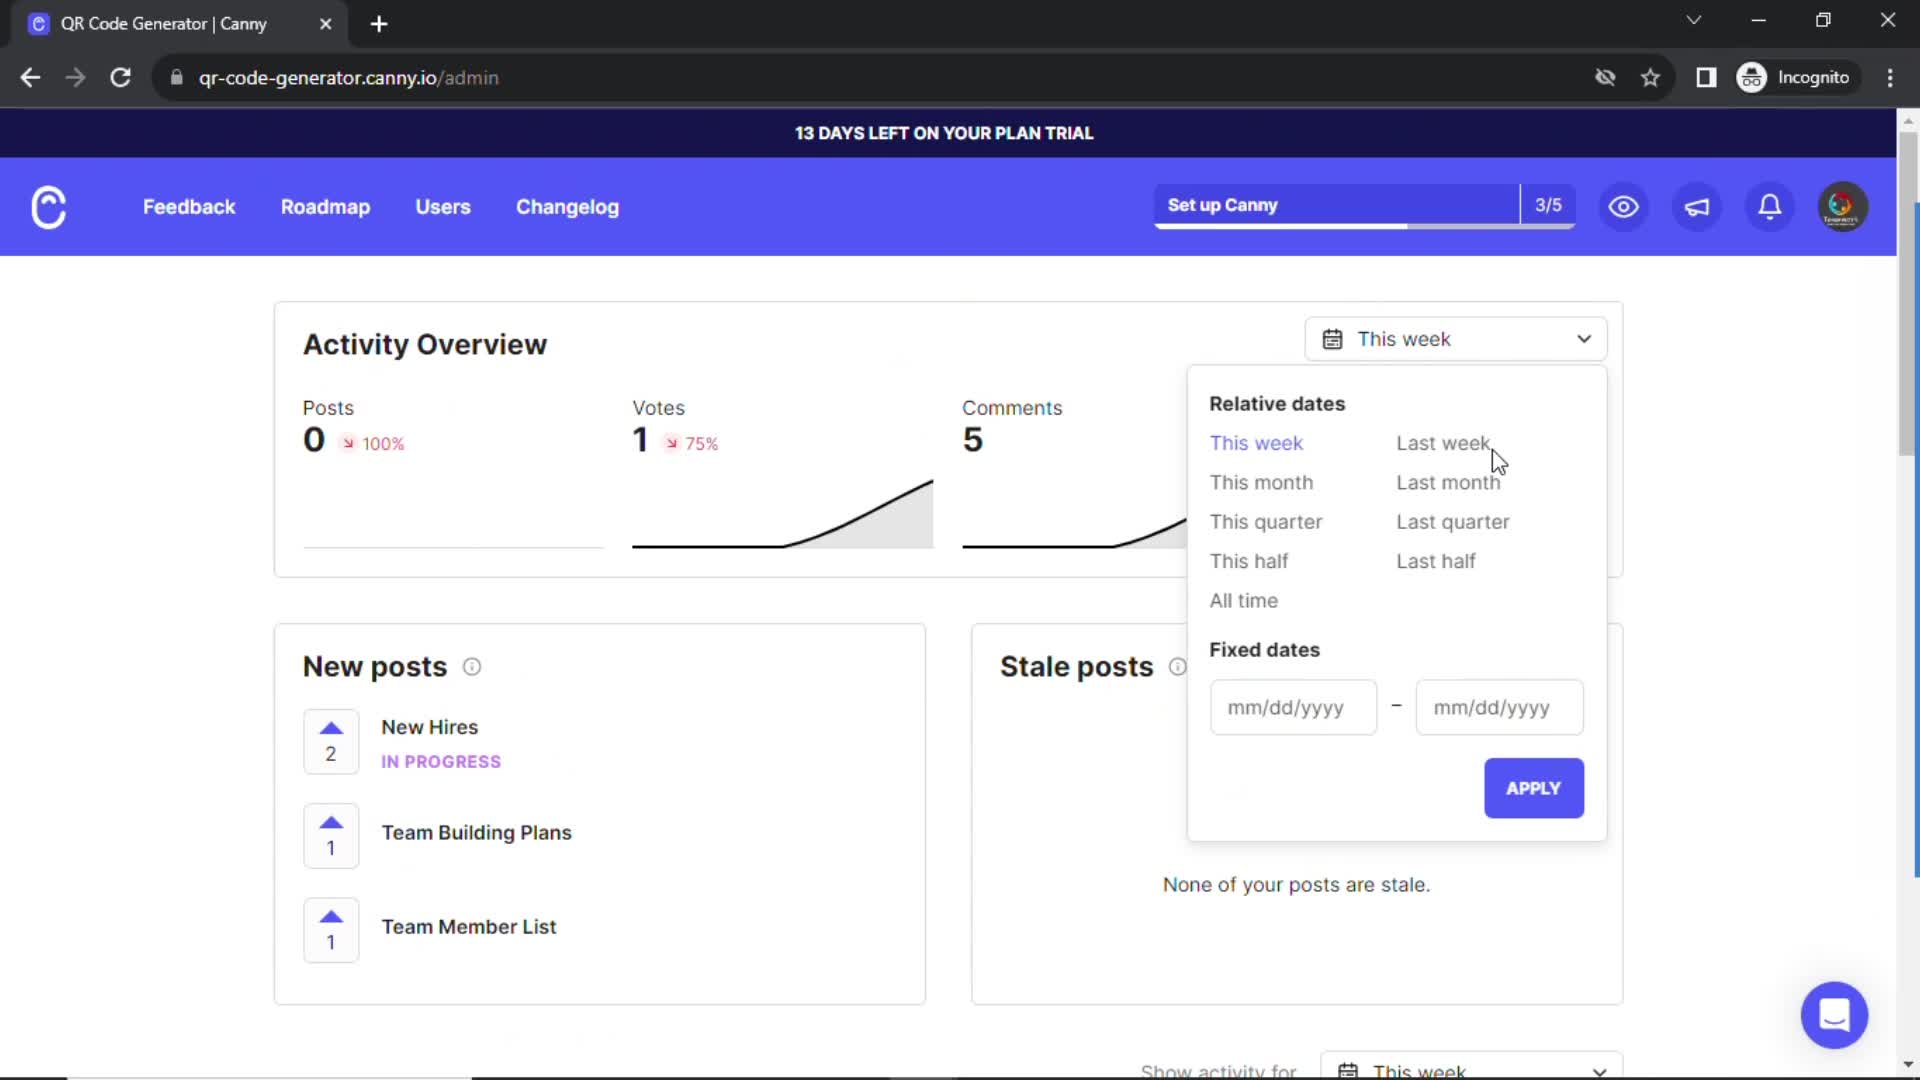This screenshot has height=1080, width=1920.
Task: Click the trial days left banner
Action: 943,133
